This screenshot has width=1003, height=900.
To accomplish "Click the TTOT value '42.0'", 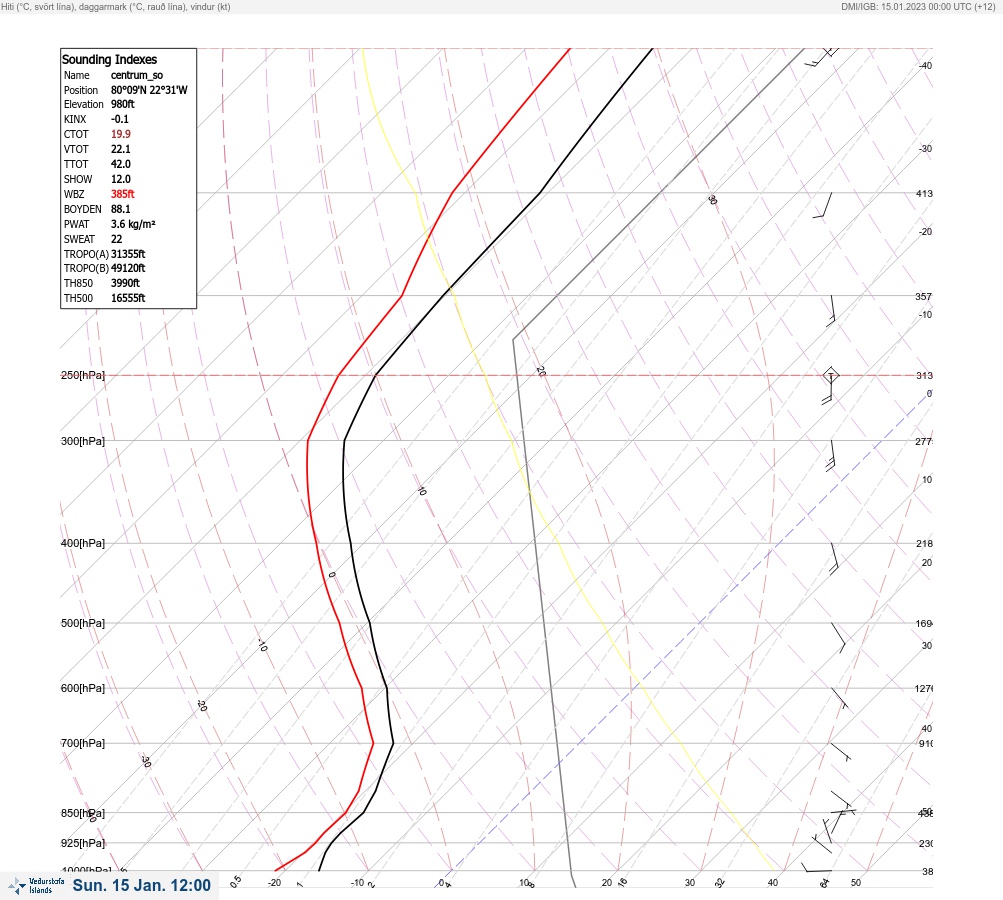I will [121, 164].
